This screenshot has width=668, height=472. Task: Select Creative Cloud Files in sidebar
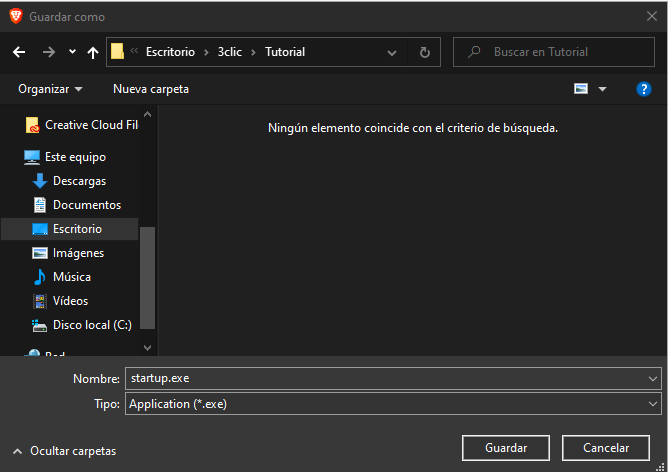90,125
